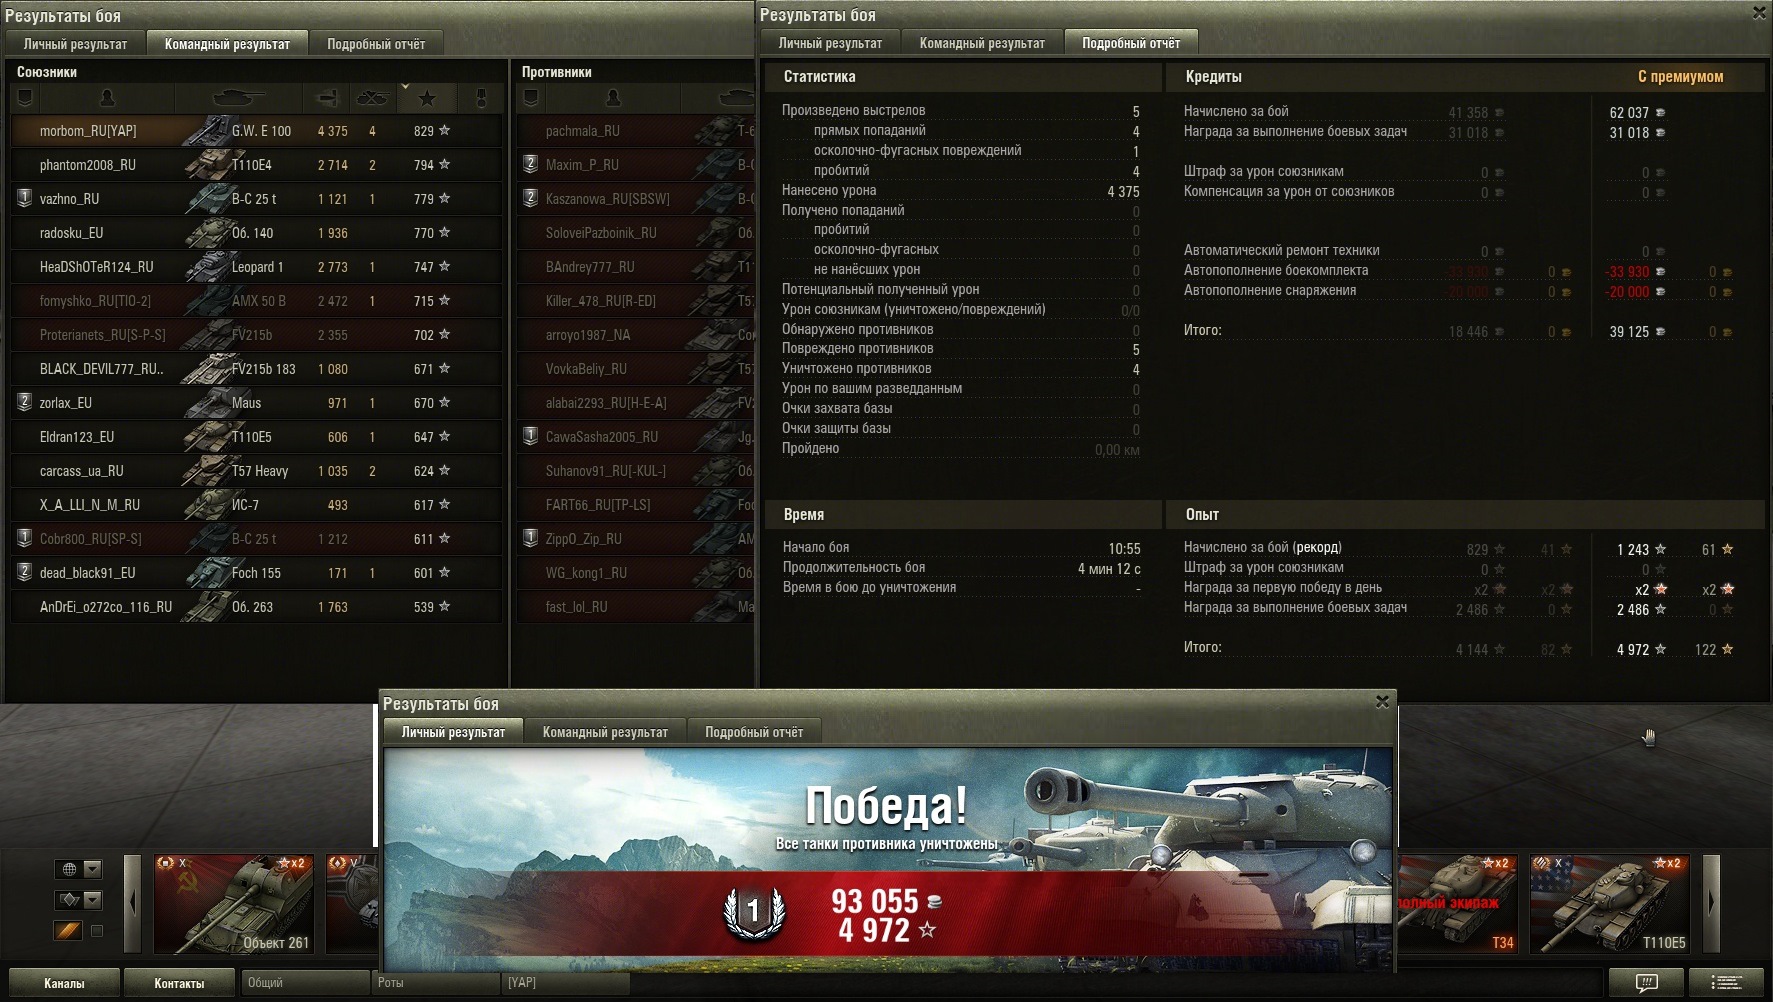
Task: Open the Каналы button
Action: click(x=64, y=983)
